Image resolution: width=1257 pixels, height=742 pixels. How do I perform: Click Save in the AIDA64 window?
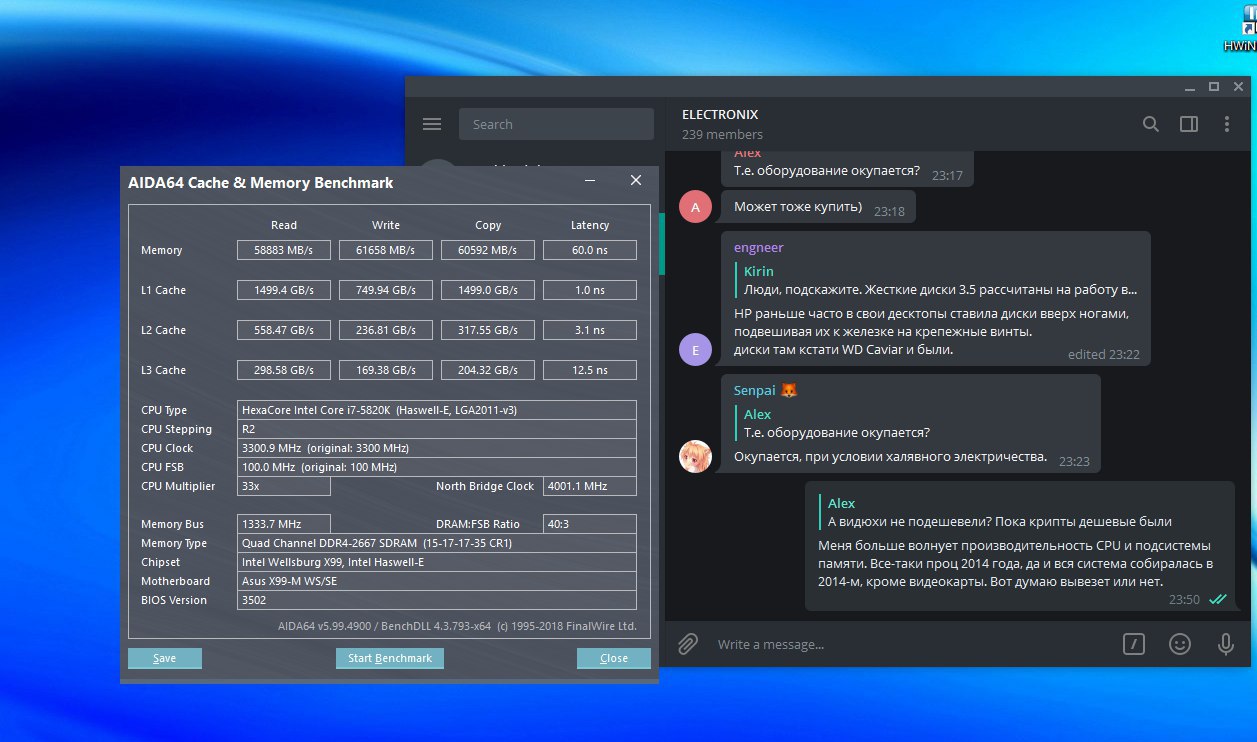click(x=165, y=658)
